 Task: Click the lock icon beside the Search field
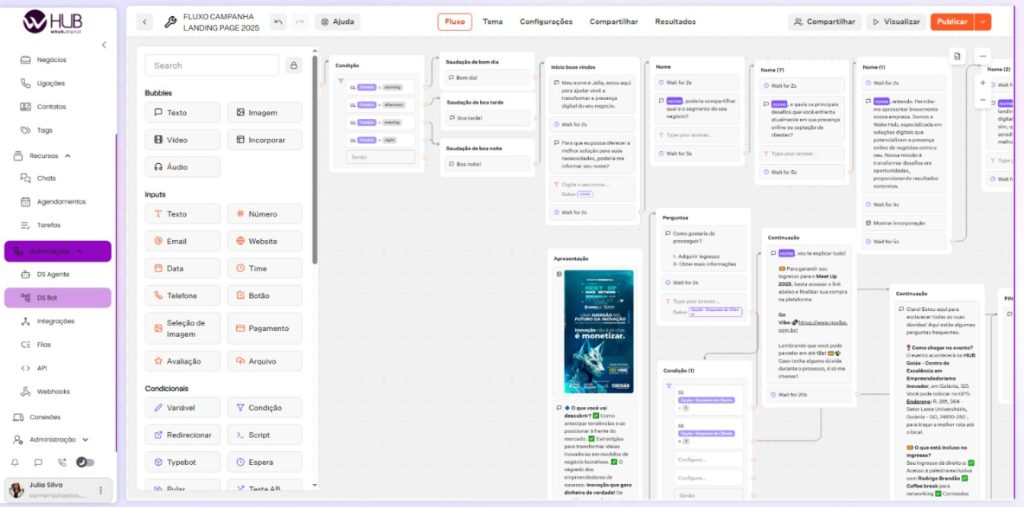tap(294, 65)
